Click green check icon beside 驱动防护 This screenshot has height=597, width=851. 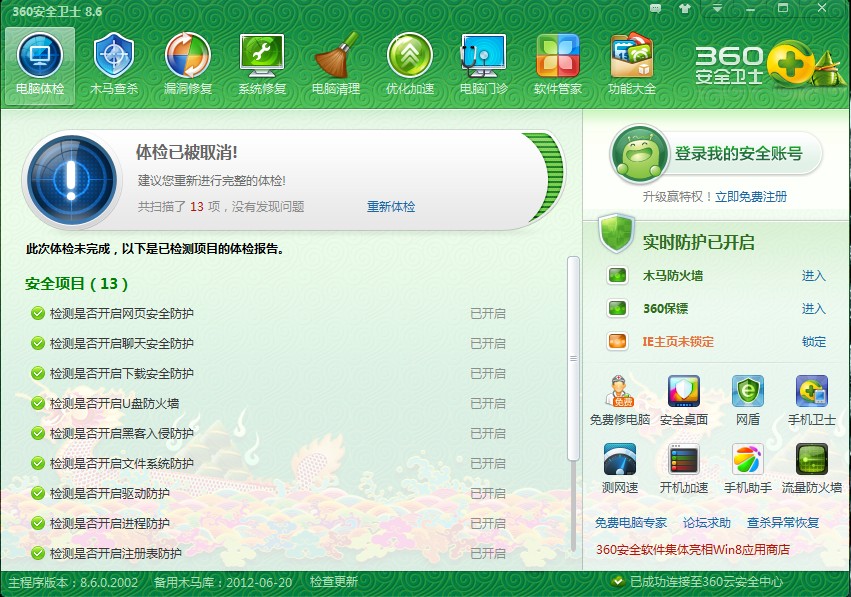click(x=37, y=493)
